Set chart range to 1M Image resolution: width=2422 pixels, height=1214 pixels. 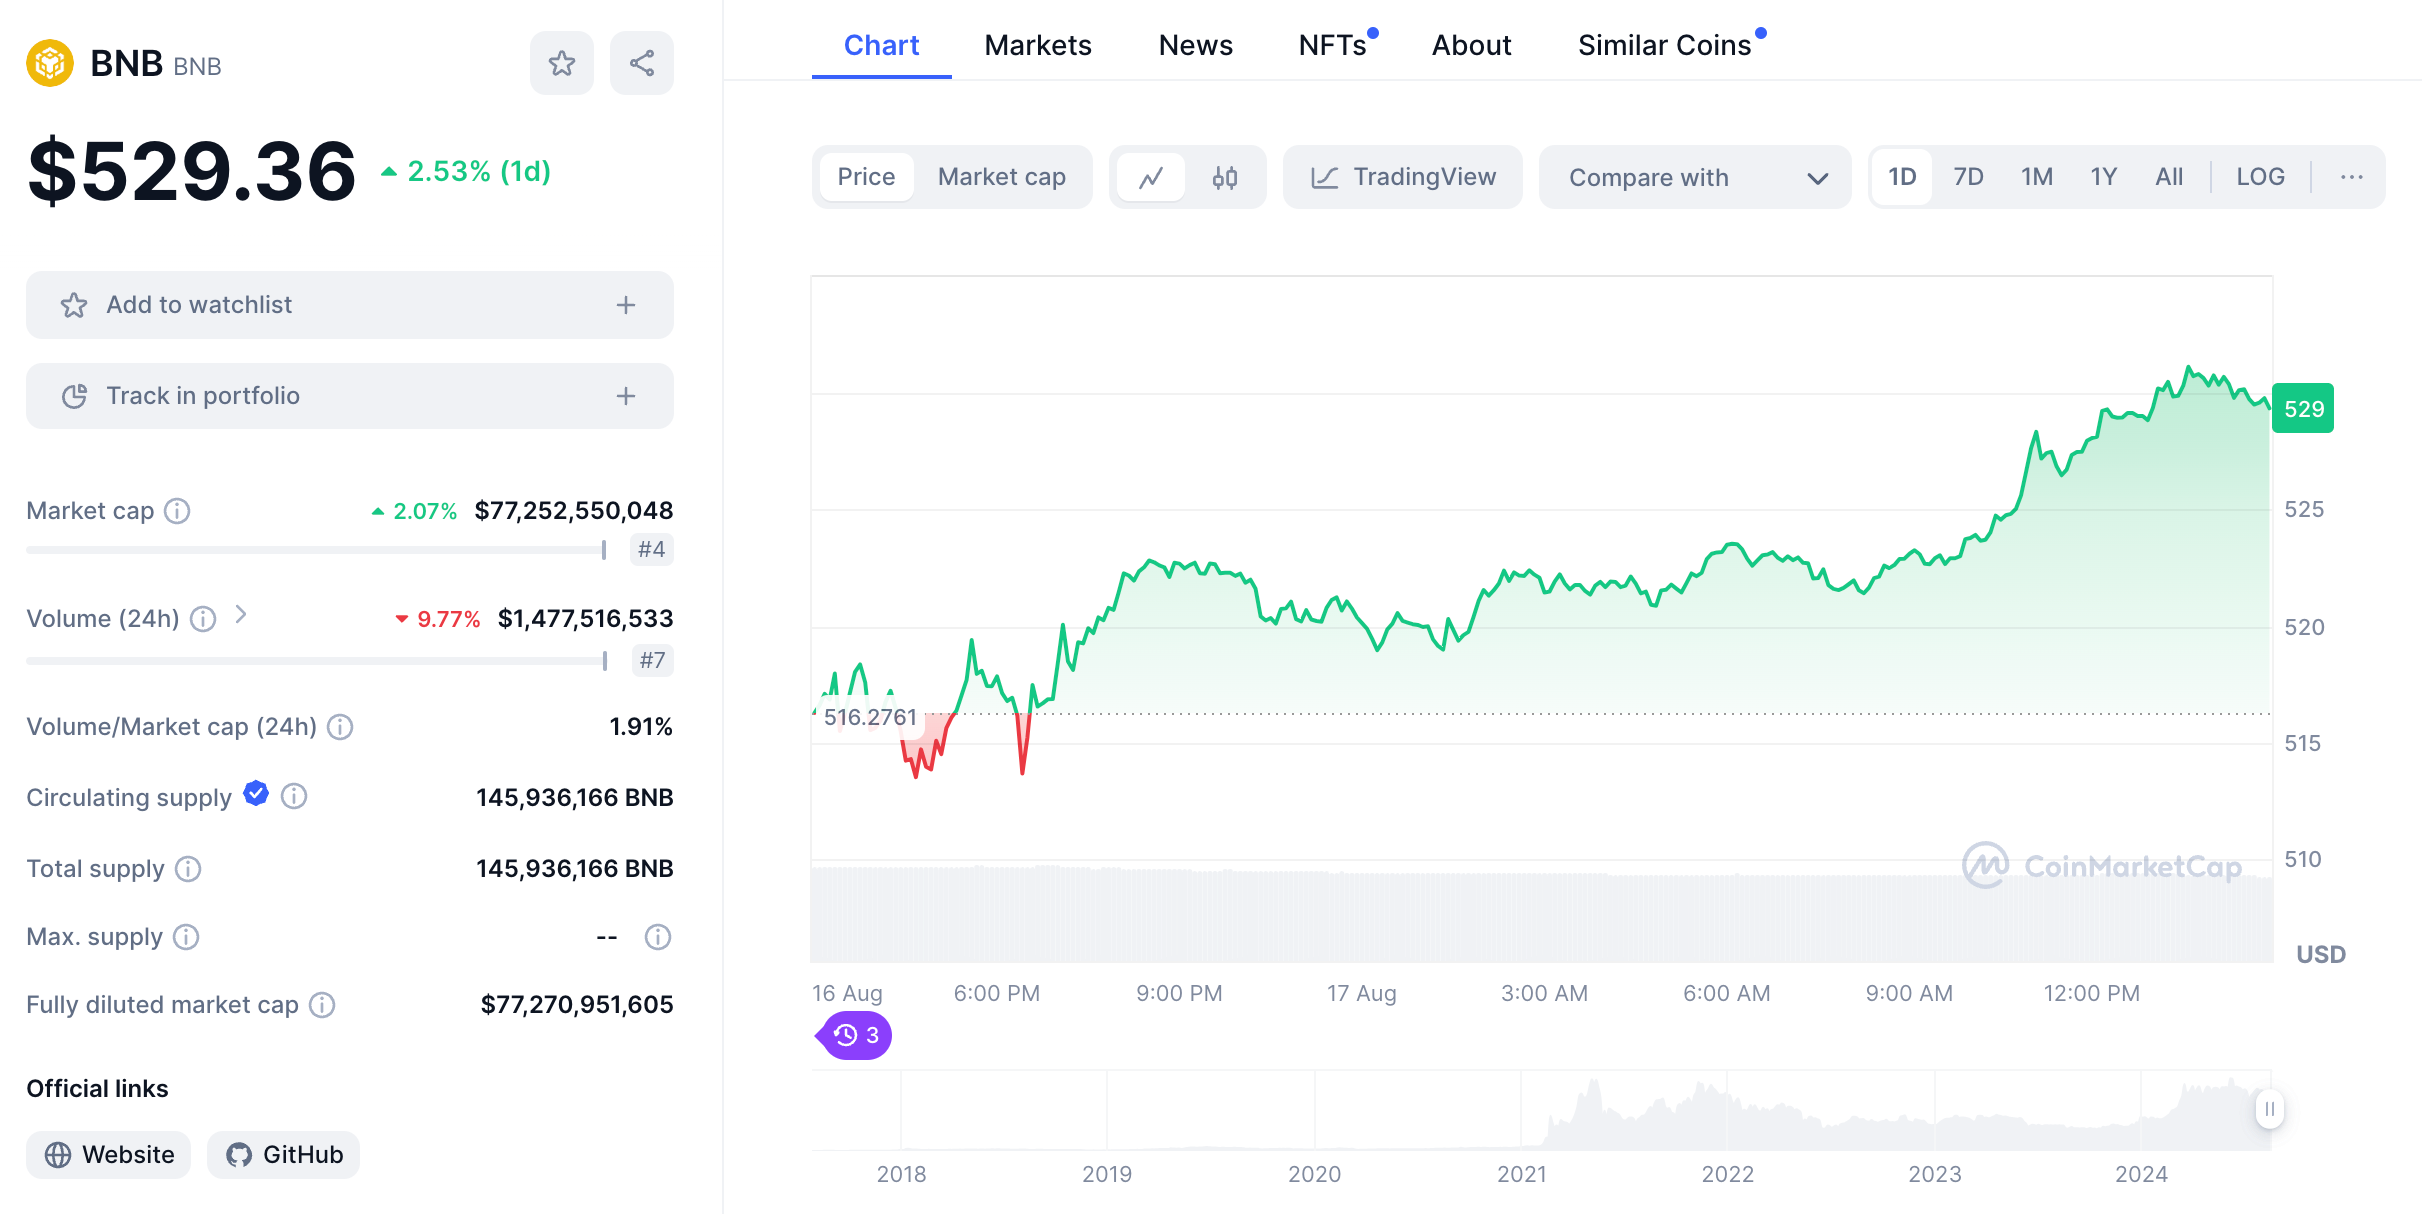(2036, 177)
